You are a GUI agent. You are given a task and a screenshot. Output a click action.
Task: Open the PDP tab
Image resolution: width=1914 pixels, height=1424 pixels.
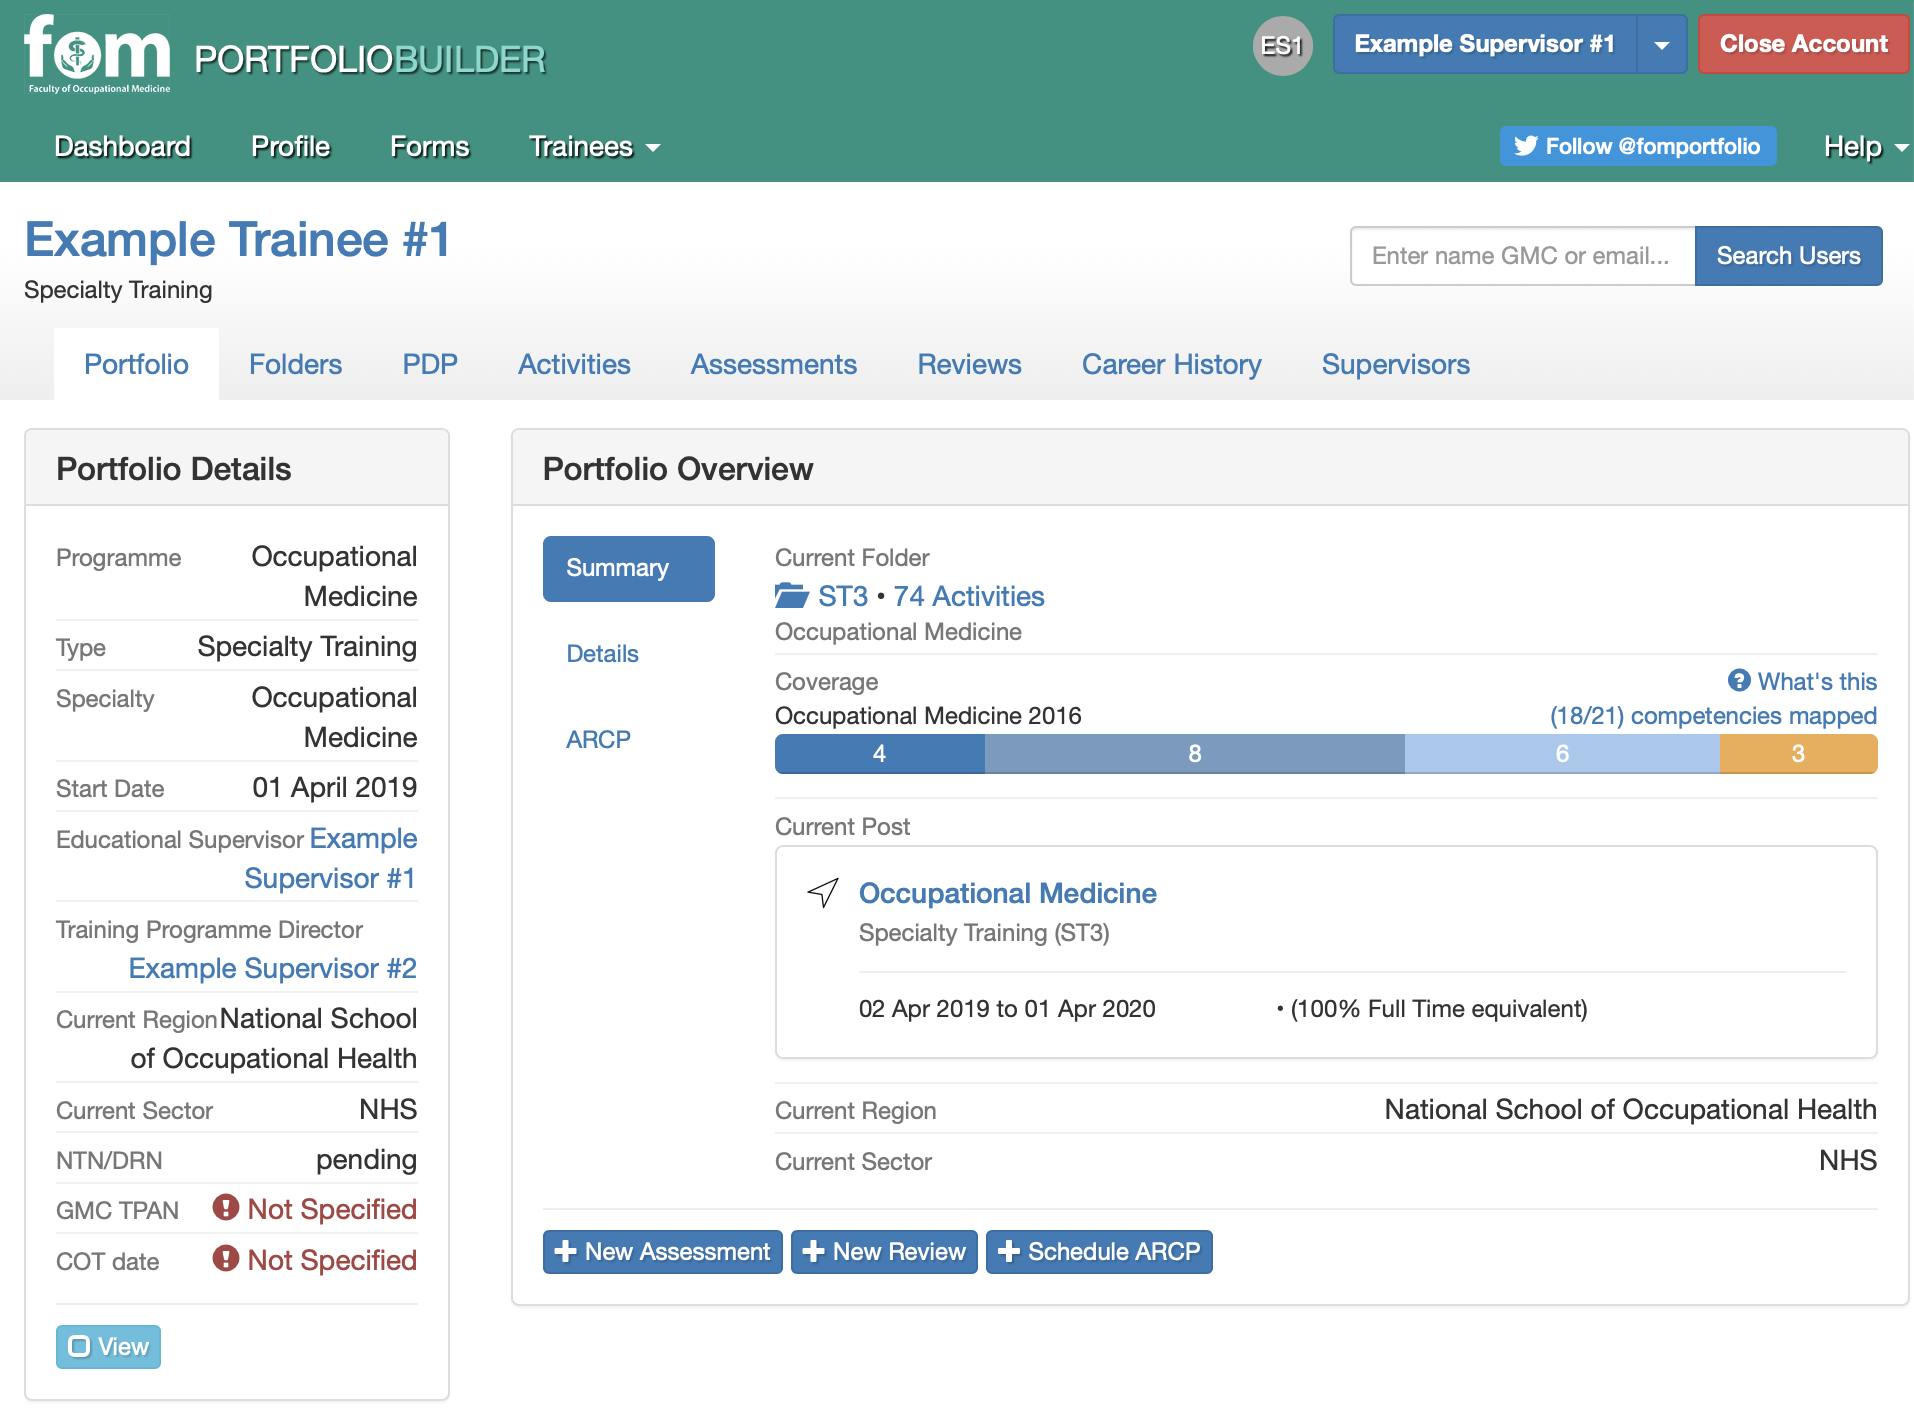[430, 364]
